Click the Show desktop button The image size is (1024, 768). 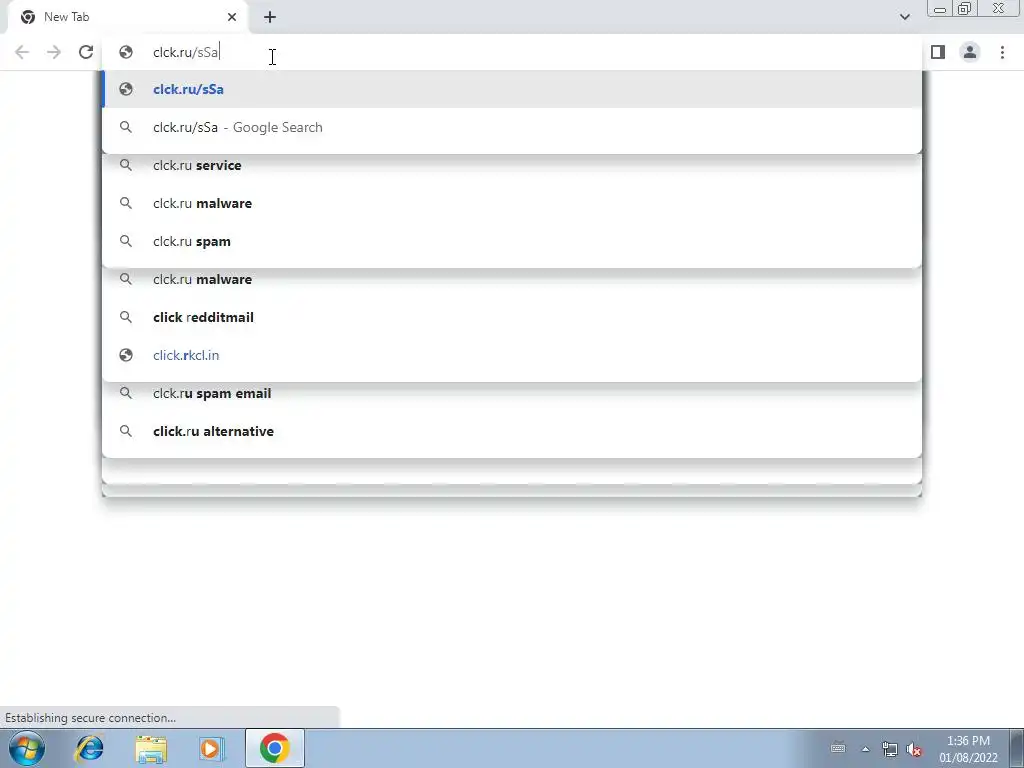coord(1016,748)
